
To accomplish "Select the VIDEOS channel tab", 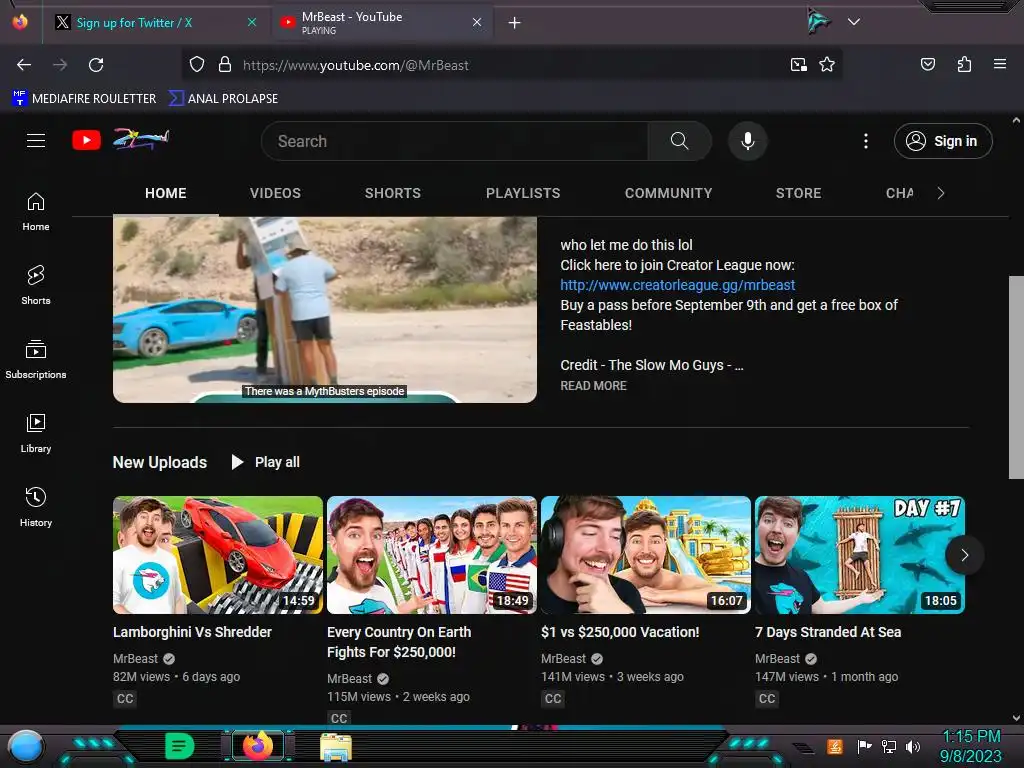I will (x=275, y=193).
